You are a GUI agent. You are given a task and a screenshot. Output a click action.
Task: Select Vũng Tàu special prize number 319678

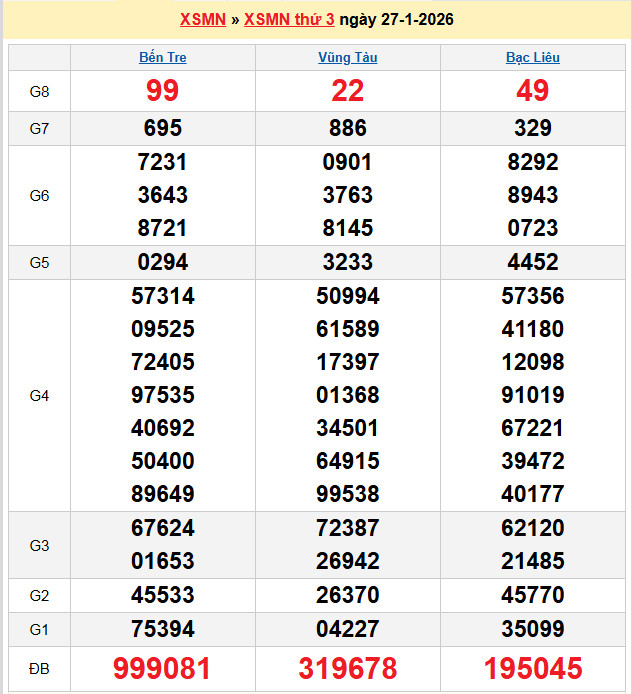coord(347,668)
